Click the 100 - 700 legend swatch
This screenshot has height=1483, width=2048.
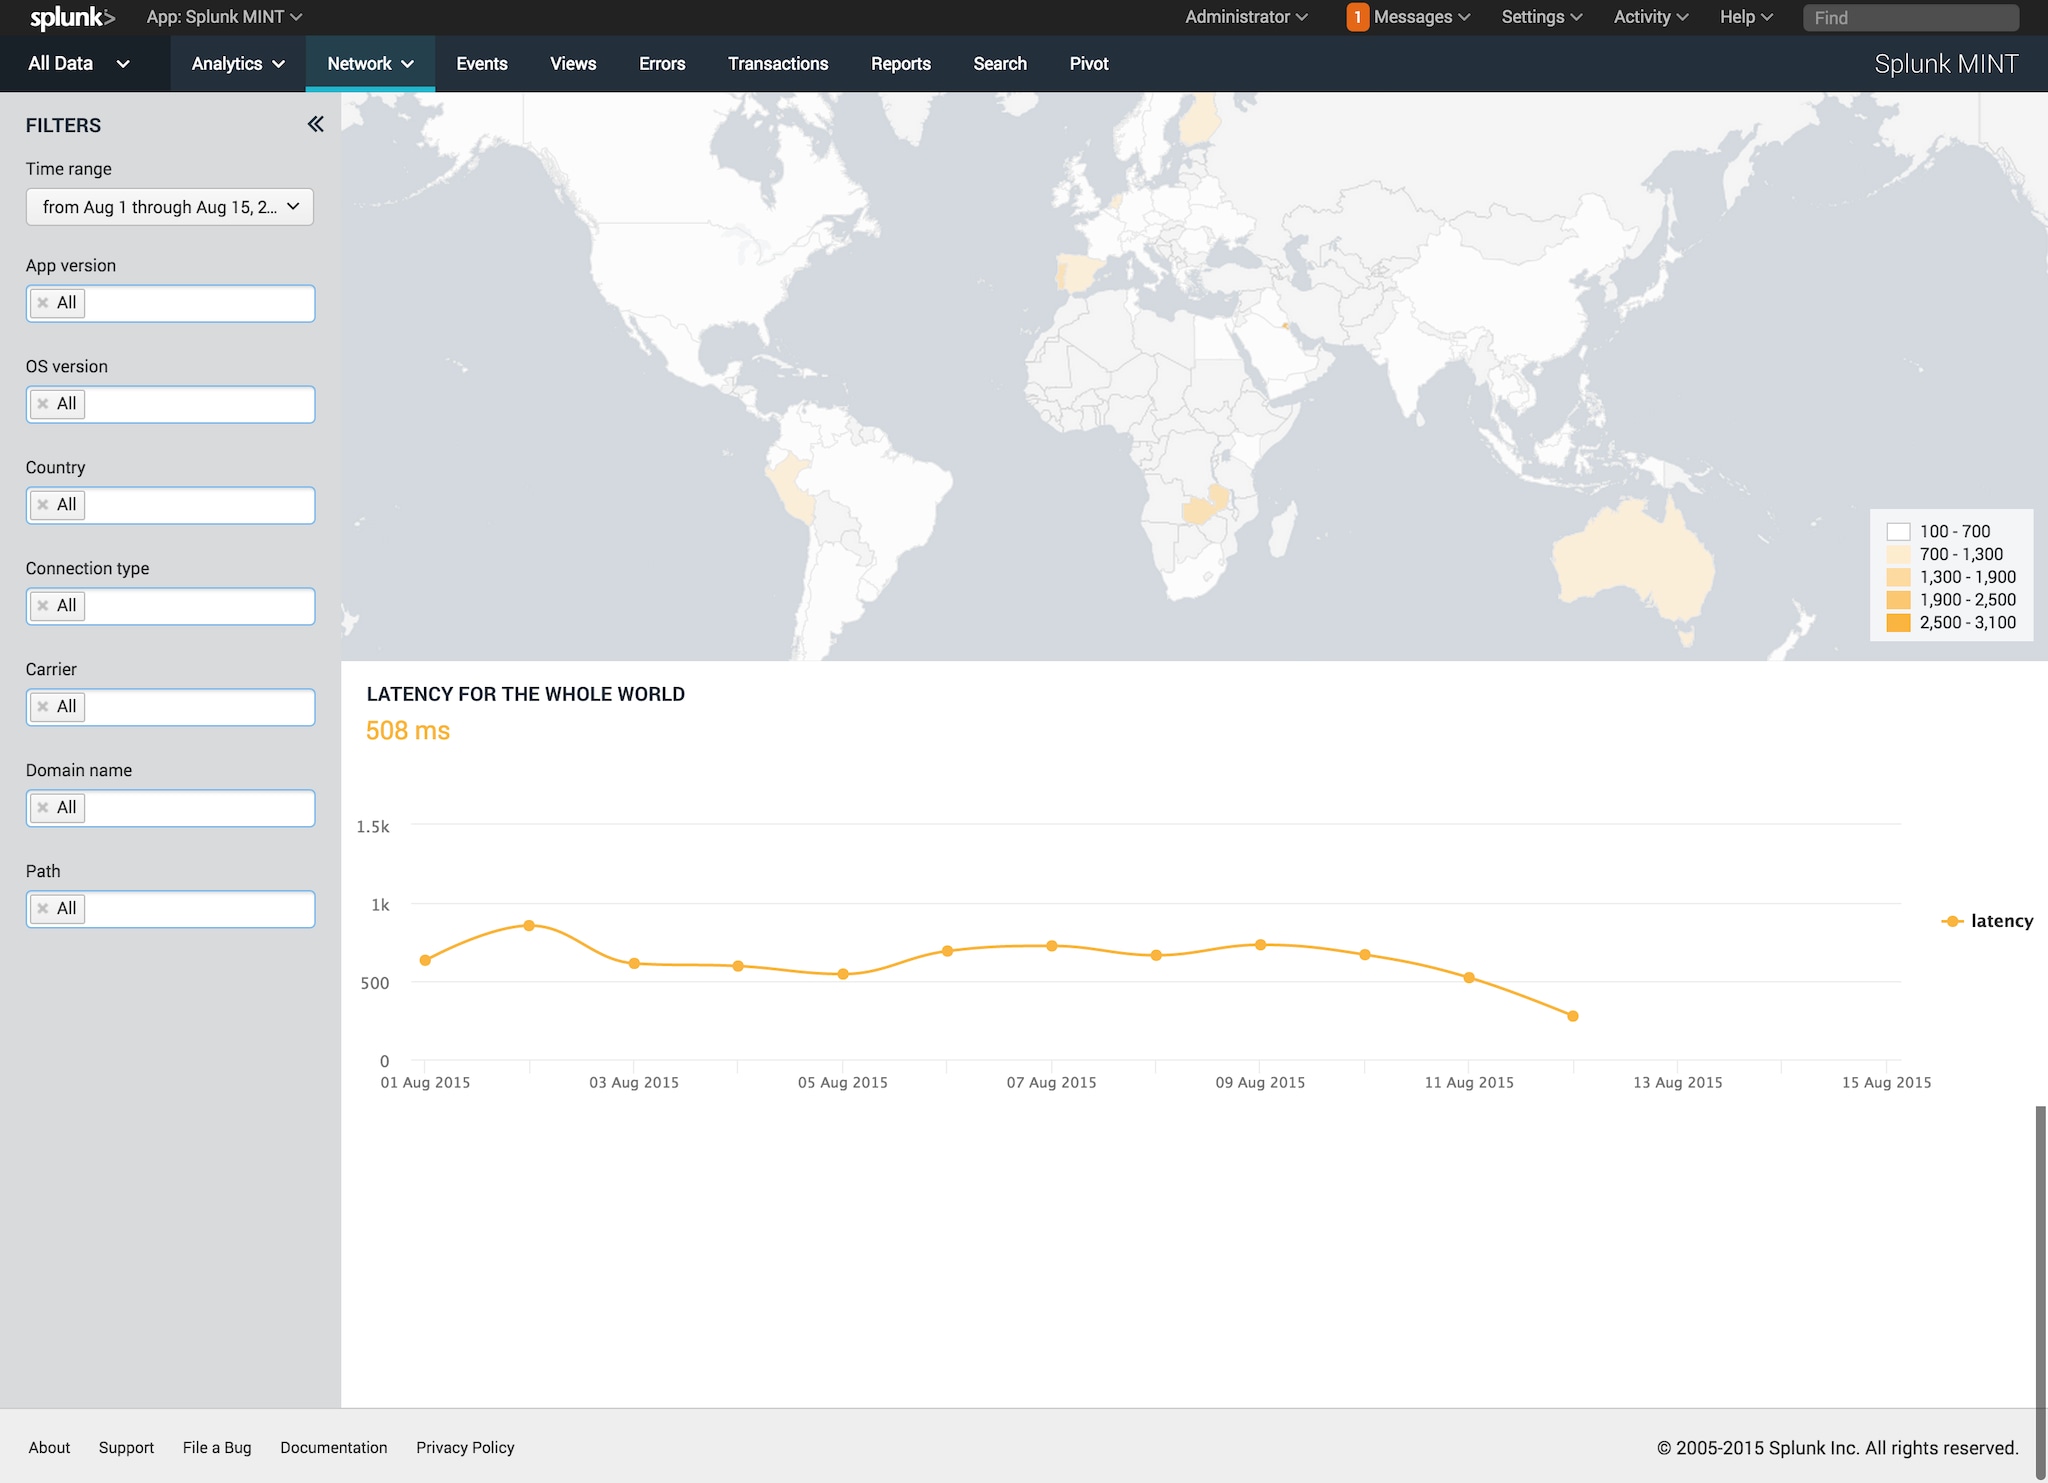tap(1898, 532)
